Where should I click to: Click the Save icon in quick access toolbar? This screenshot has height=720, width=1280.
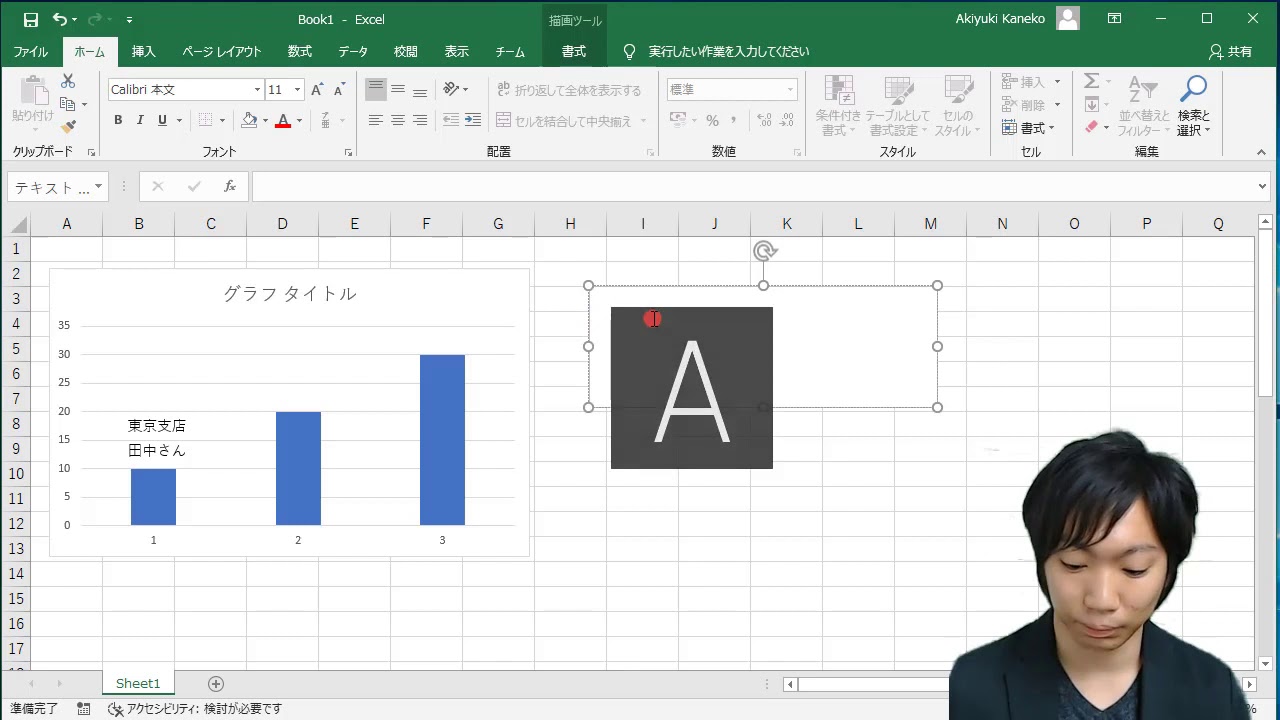(31, 19)
